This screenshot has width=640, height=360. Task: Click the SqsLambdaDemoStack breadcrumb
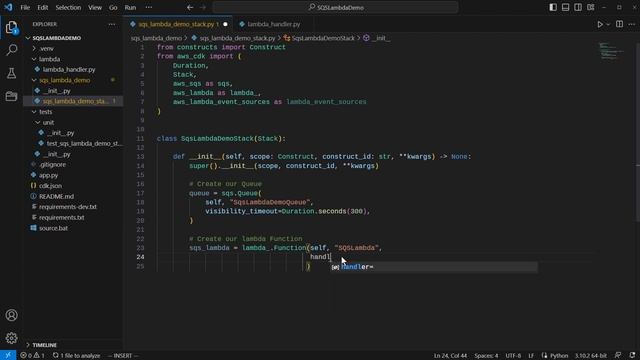pos(320,38)
